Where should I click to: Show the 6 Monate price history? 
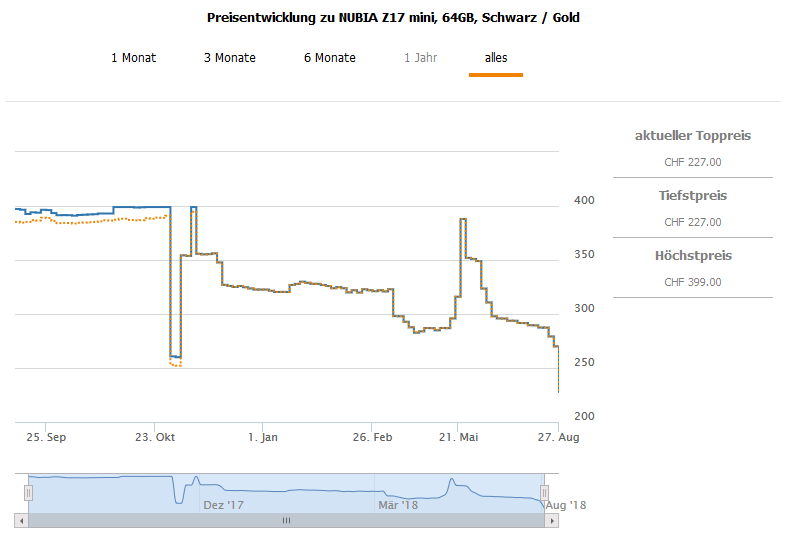[329, 58]
